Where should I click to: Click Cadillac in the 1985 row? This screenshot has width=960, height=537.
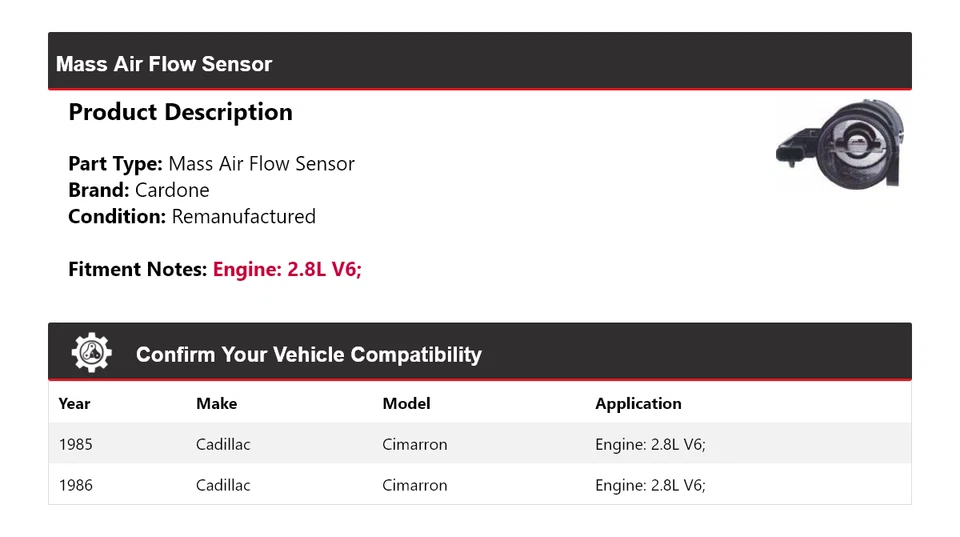(223, 444)
